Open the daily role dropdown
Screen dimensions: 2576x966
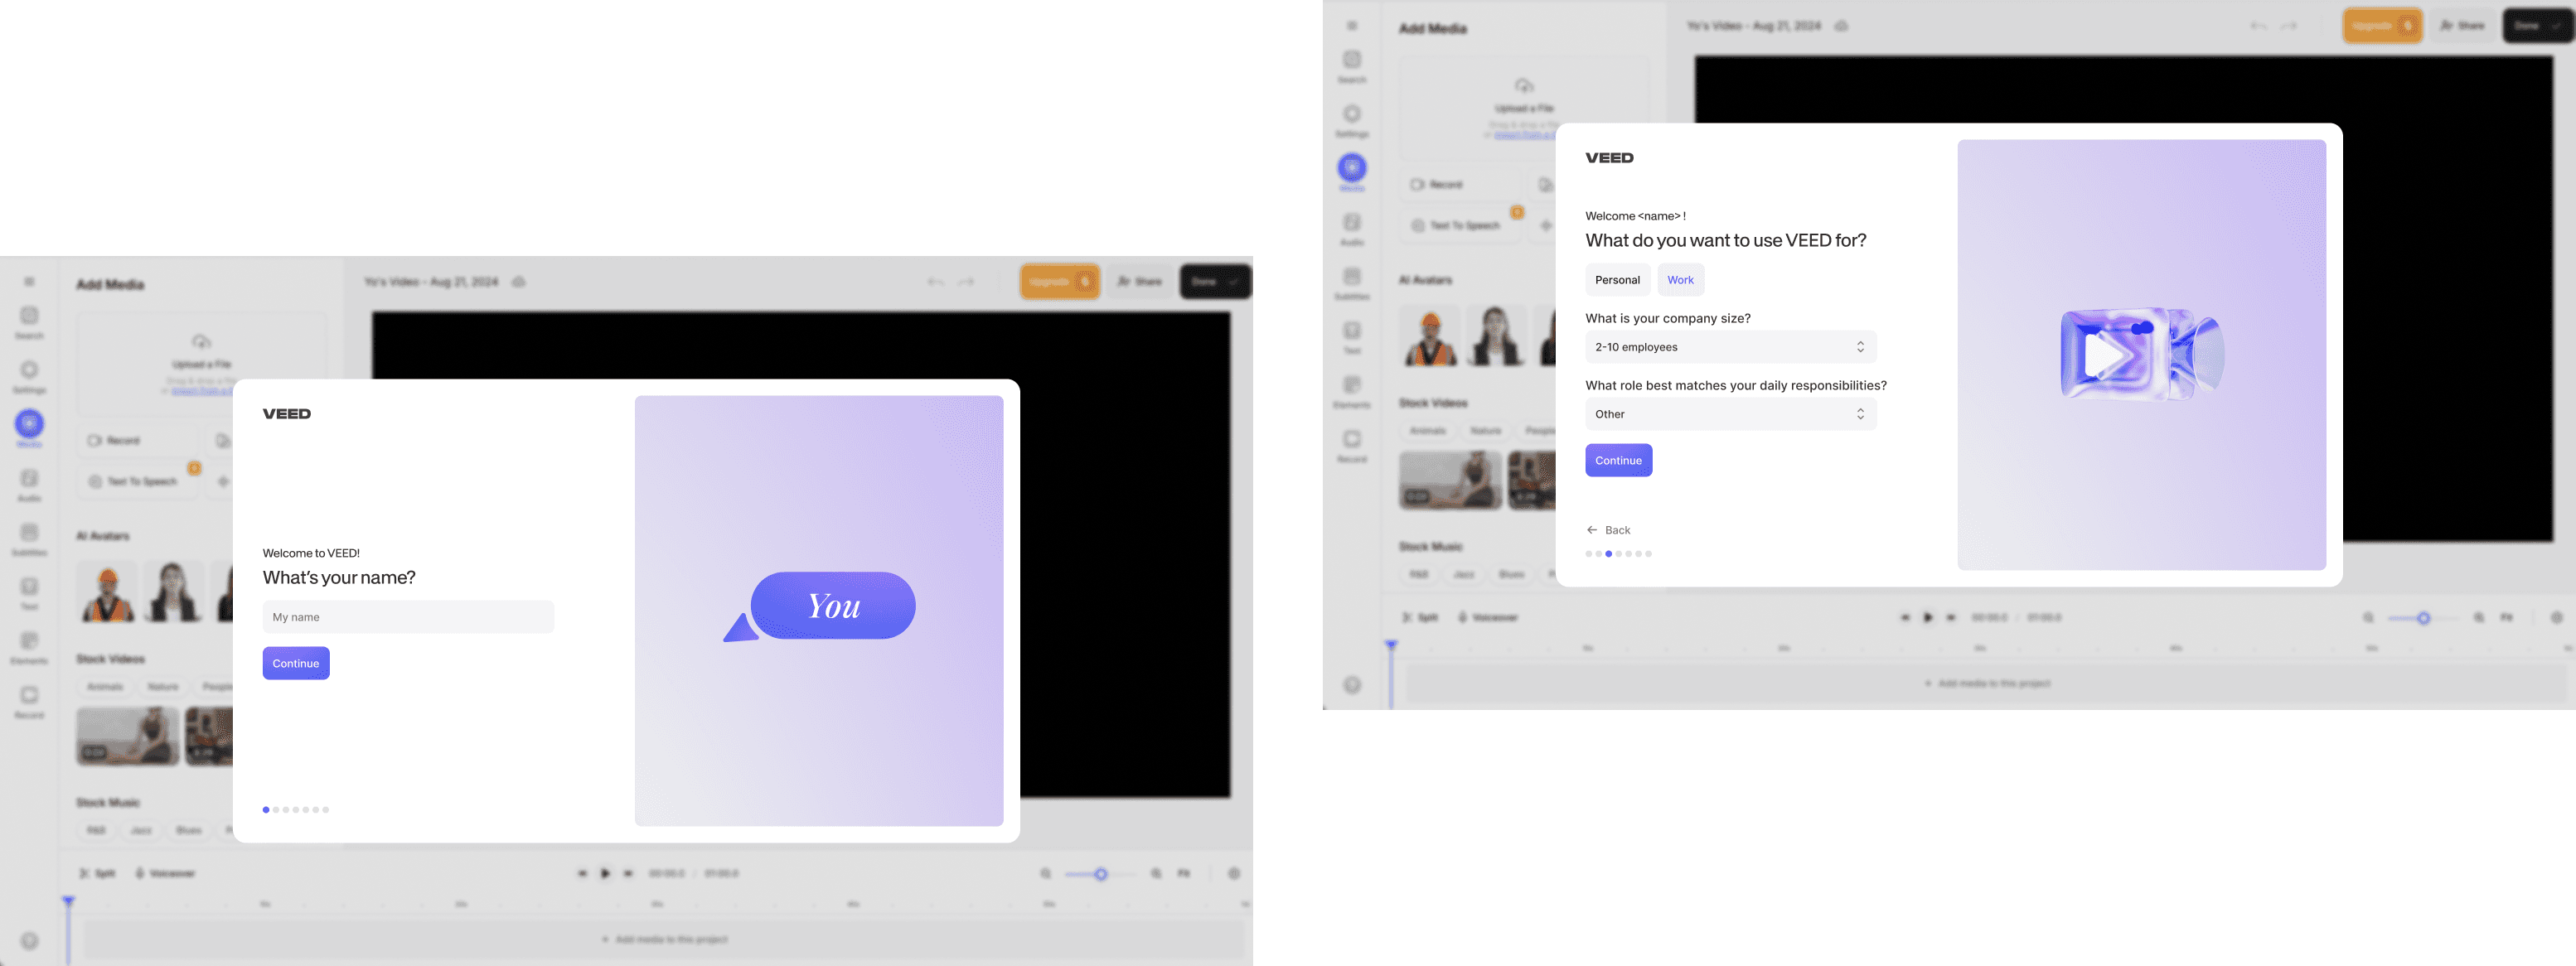tap(1730, 414)
